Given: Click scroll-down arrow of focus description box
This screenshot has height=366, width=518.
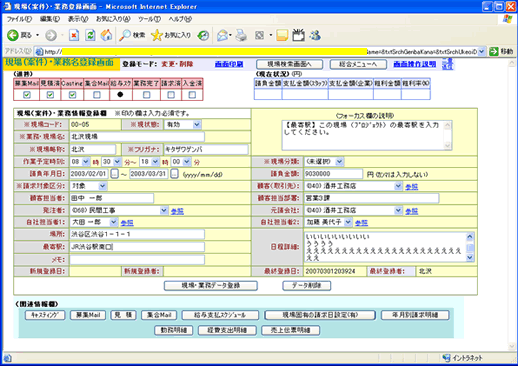Looking at the screenshot, I should tap(447, 145).
